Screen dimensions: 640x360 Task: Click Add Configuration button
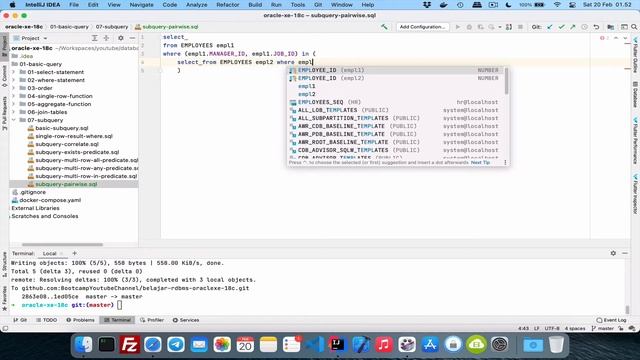[422, 27]
